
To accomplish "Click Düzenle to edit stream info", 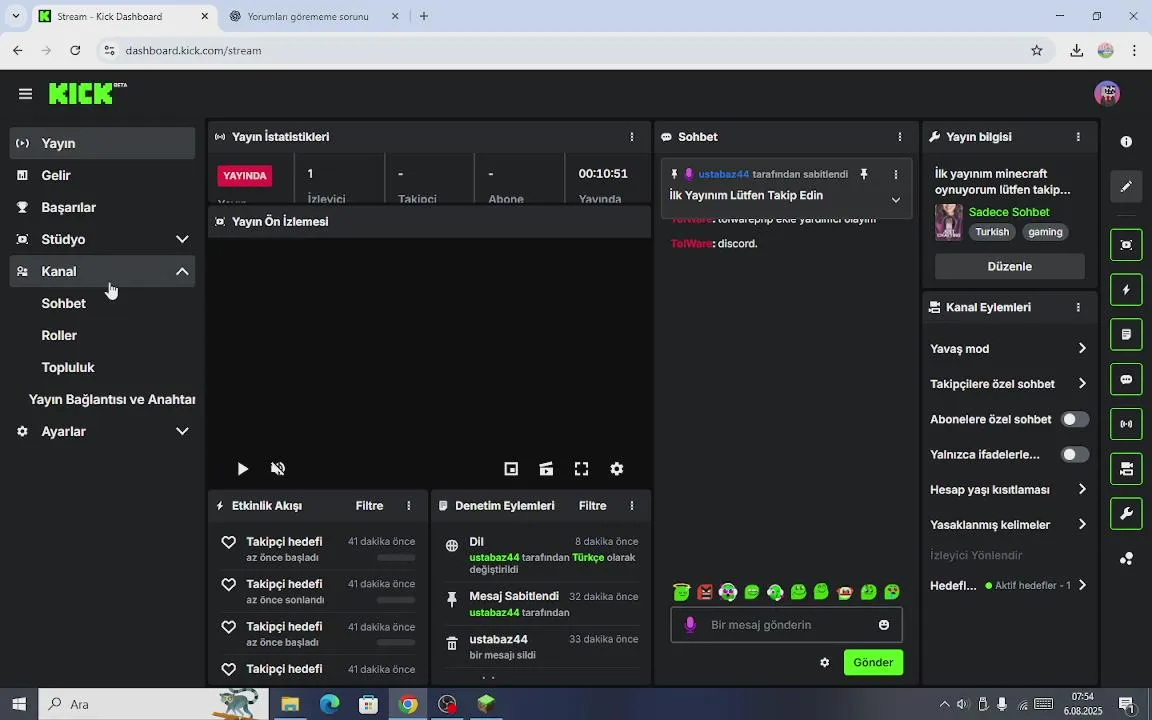I will tap(1009, 266).
